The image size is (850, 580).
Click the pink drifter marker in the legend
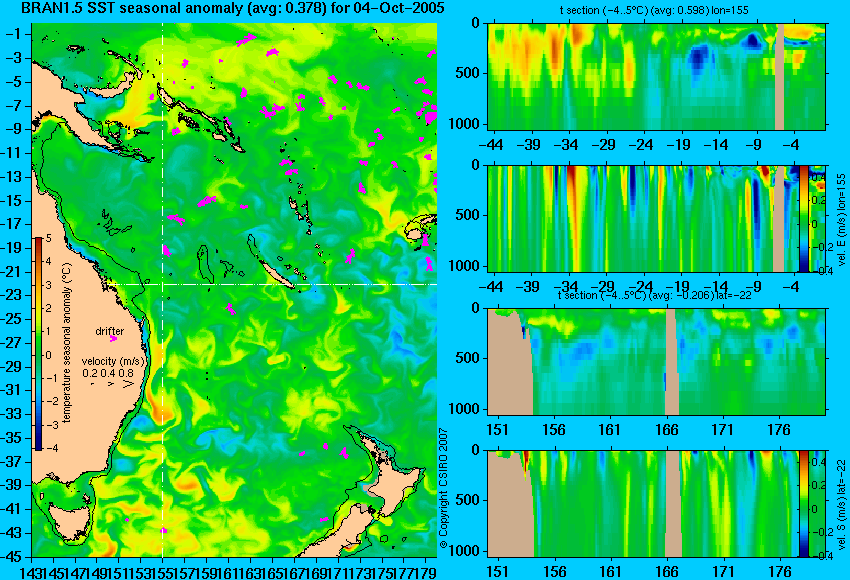click(x=113, y=339)
